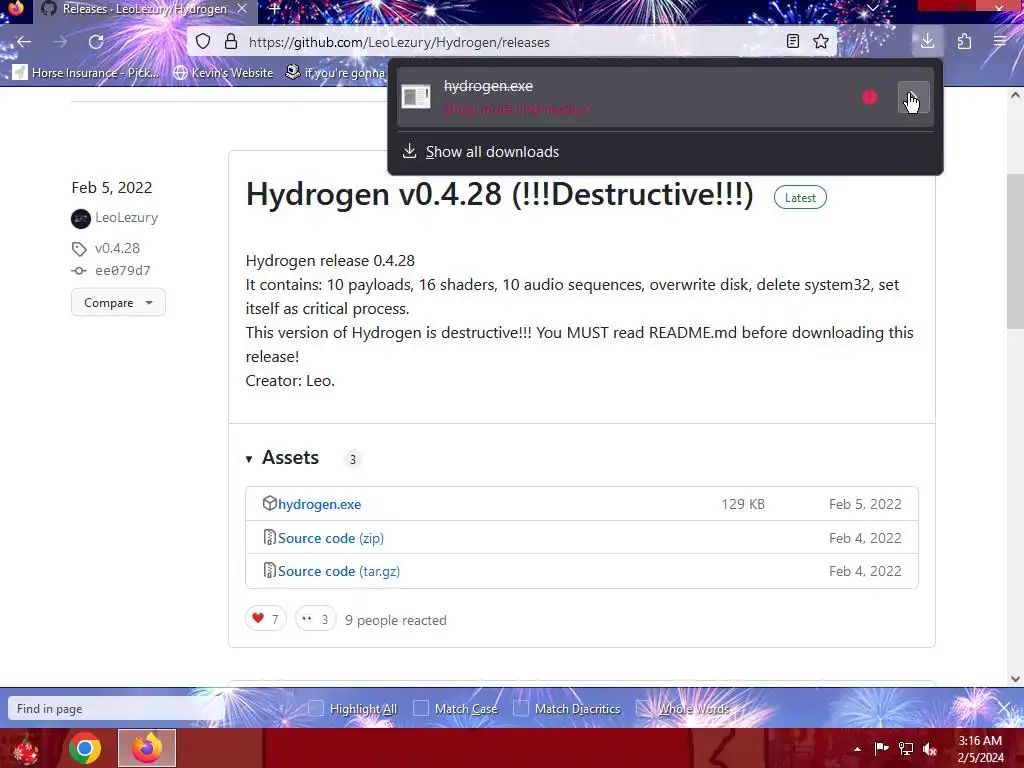Open Kevin's Website bookmark
1024x768 pixels.
point(223,72)
